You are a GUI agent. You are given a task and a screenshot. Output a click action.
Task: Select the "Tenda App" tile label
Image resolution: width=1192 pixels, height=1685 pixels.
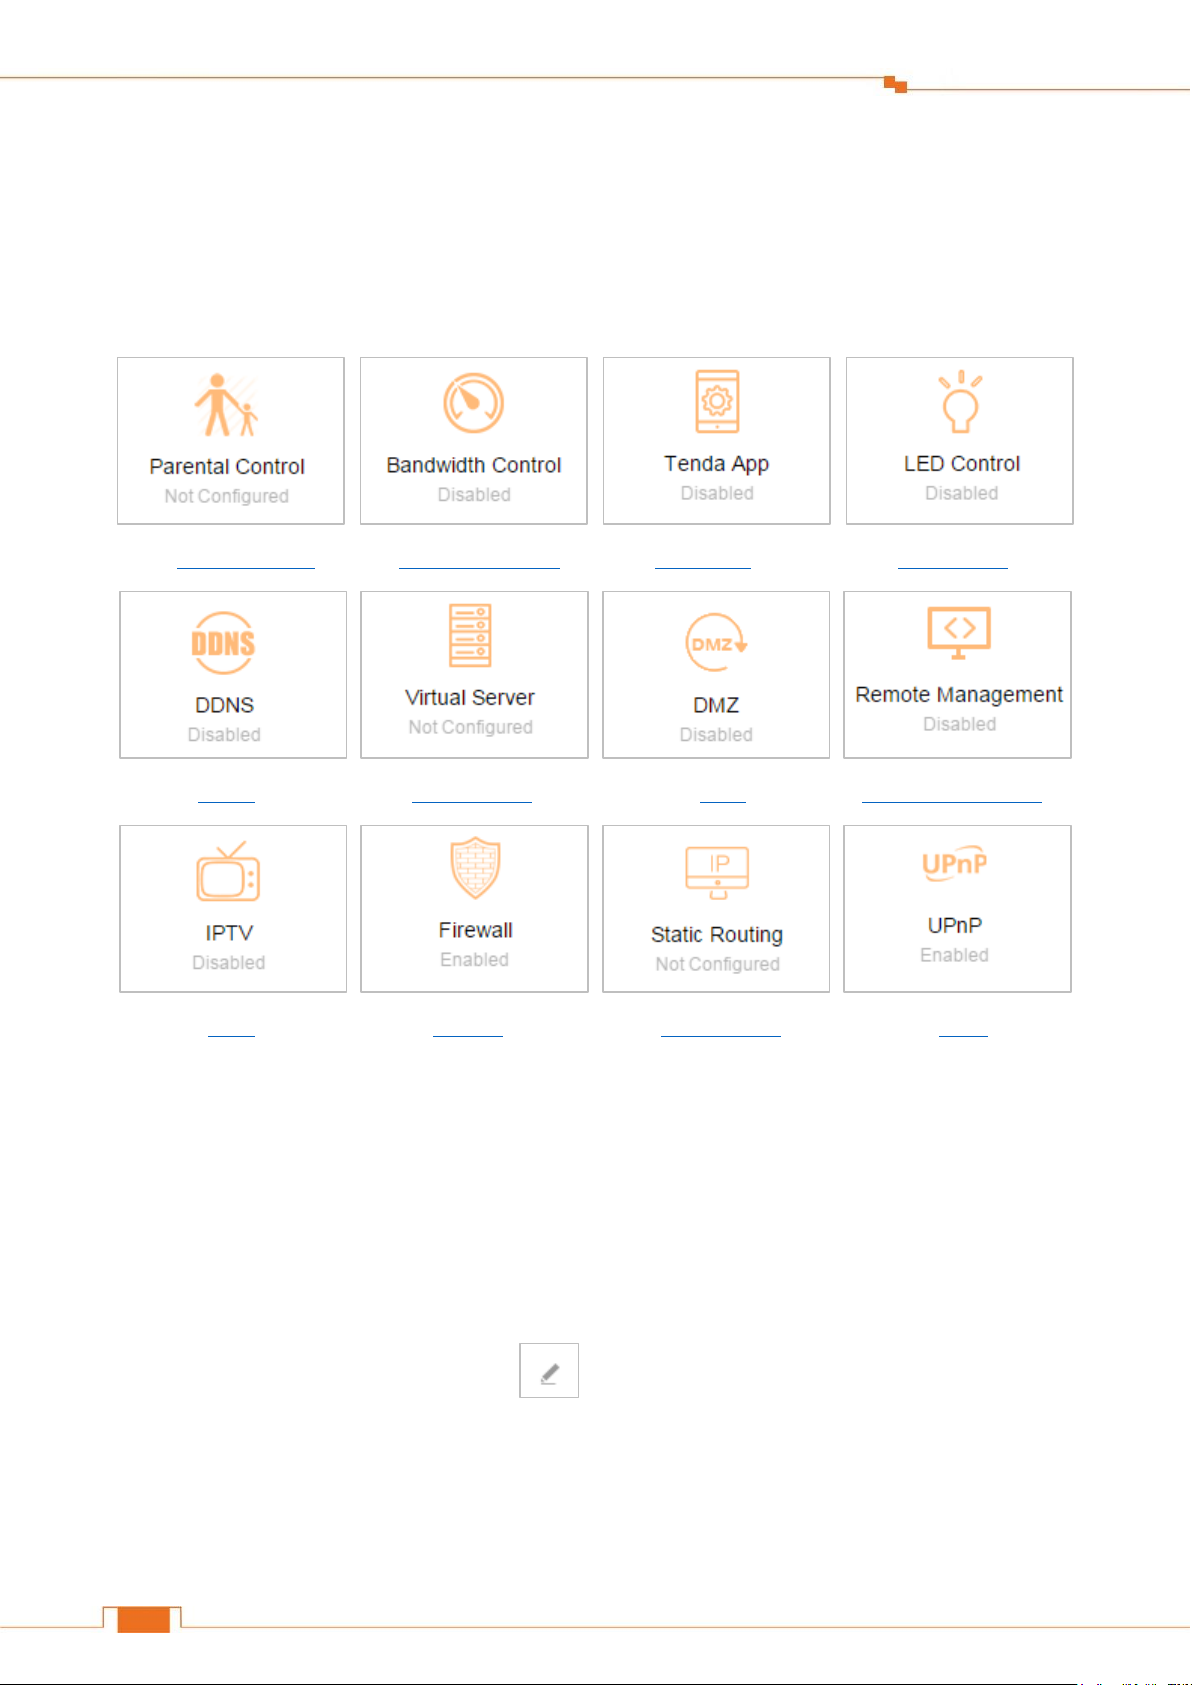coord(717,464)
